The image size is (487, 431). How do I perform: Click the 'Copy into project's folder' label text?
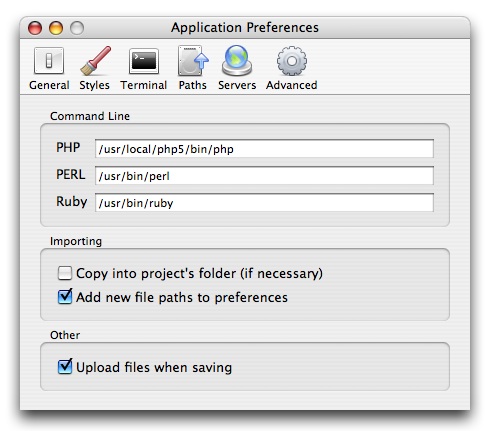(x=199, y=274)
